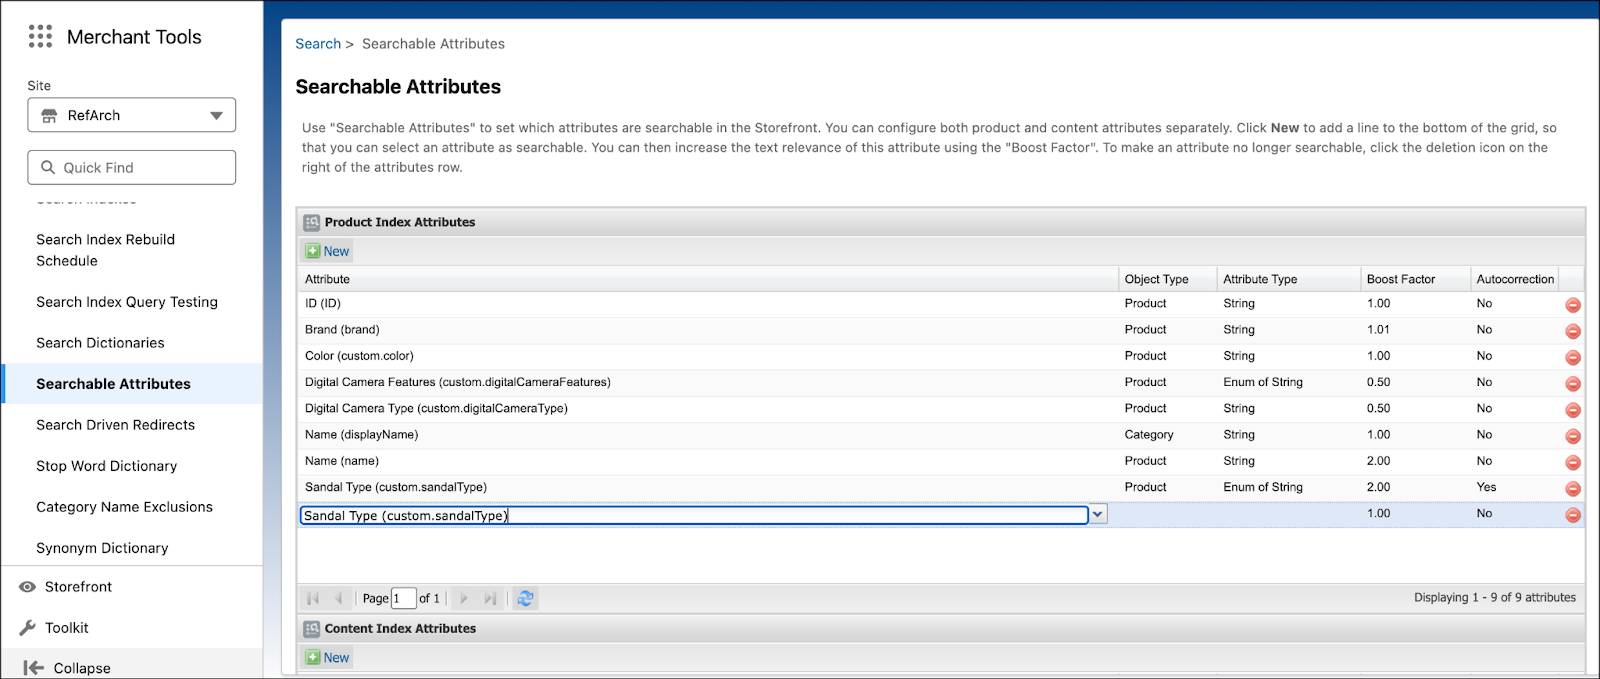Click the Toolkit wrench icon
Image resolution: width=1600 pixels, height=679 pixels.
(x=28, y=628)
